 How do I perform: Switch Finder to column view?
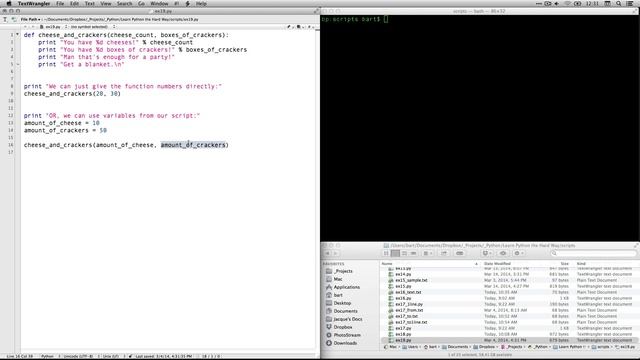(404, 253)
